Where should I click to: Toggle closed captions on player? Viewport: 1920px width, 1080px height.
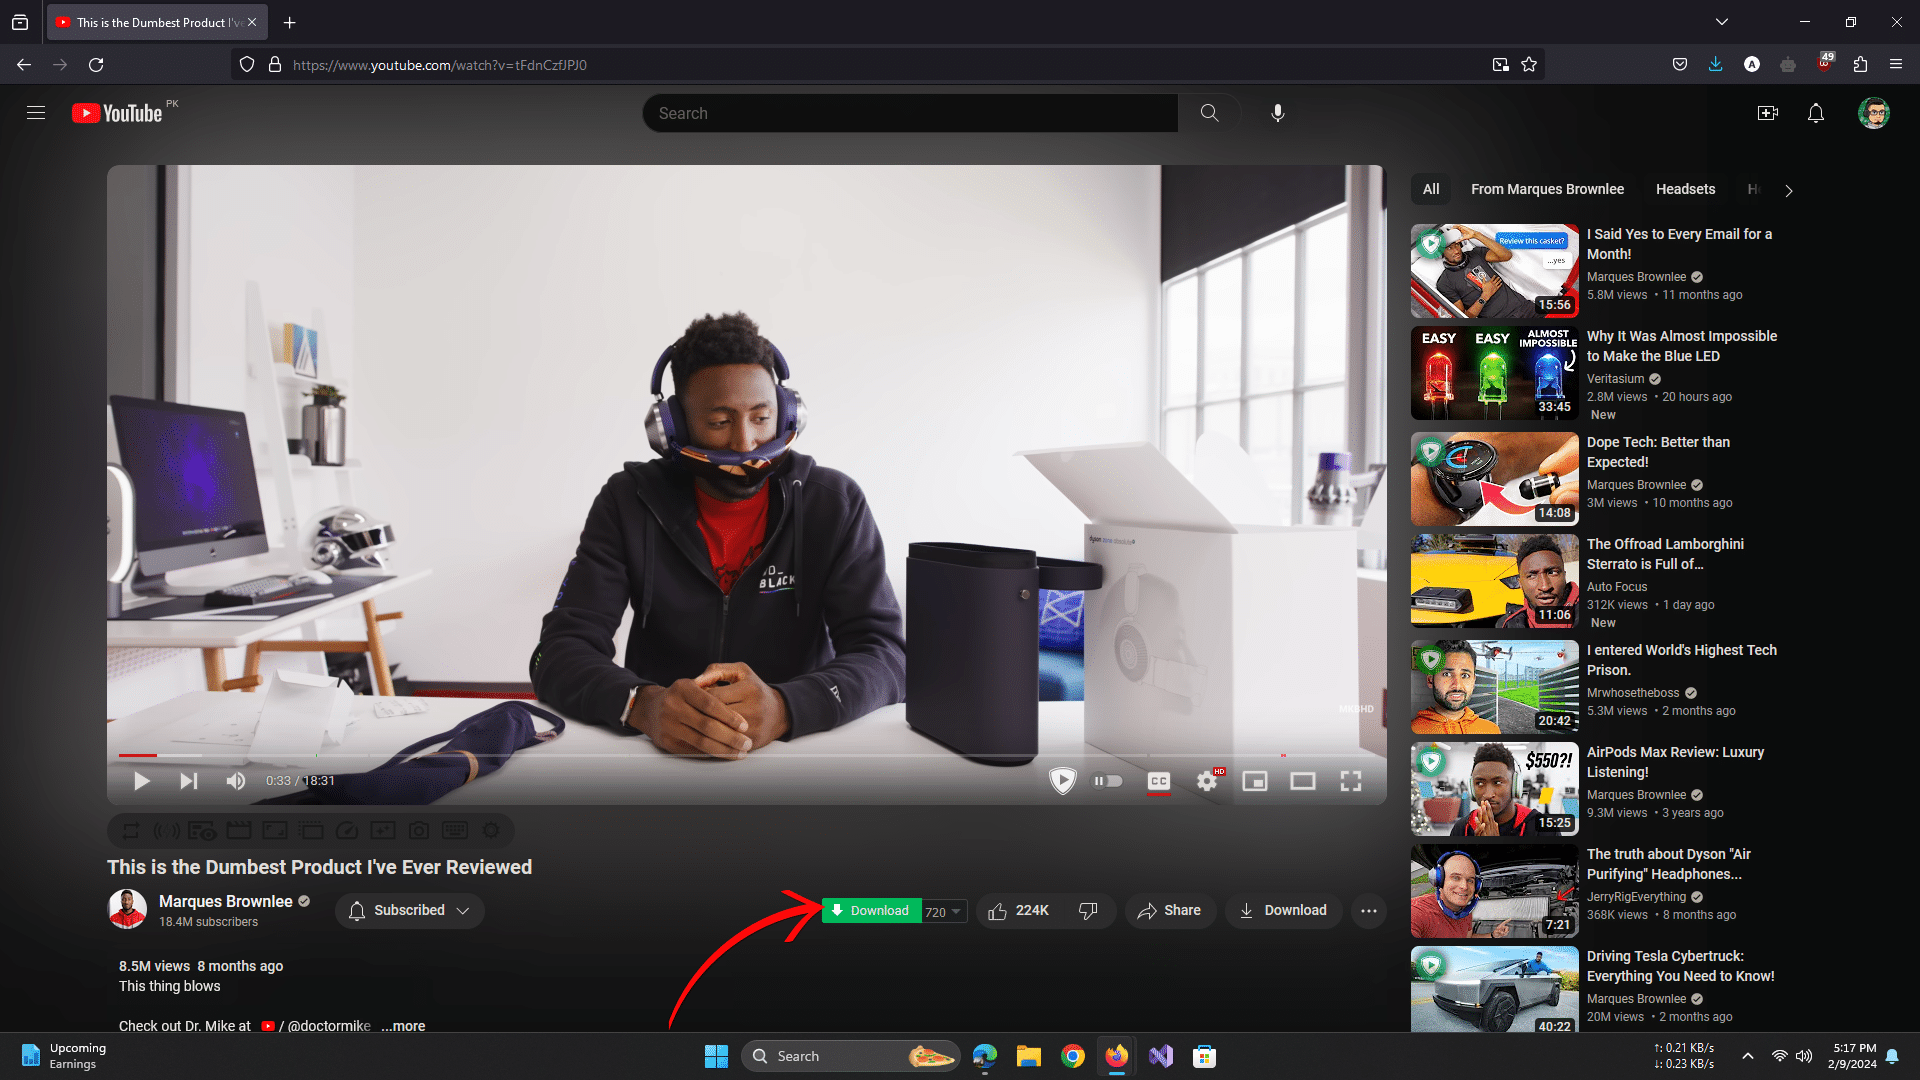tap(1158, 781)
